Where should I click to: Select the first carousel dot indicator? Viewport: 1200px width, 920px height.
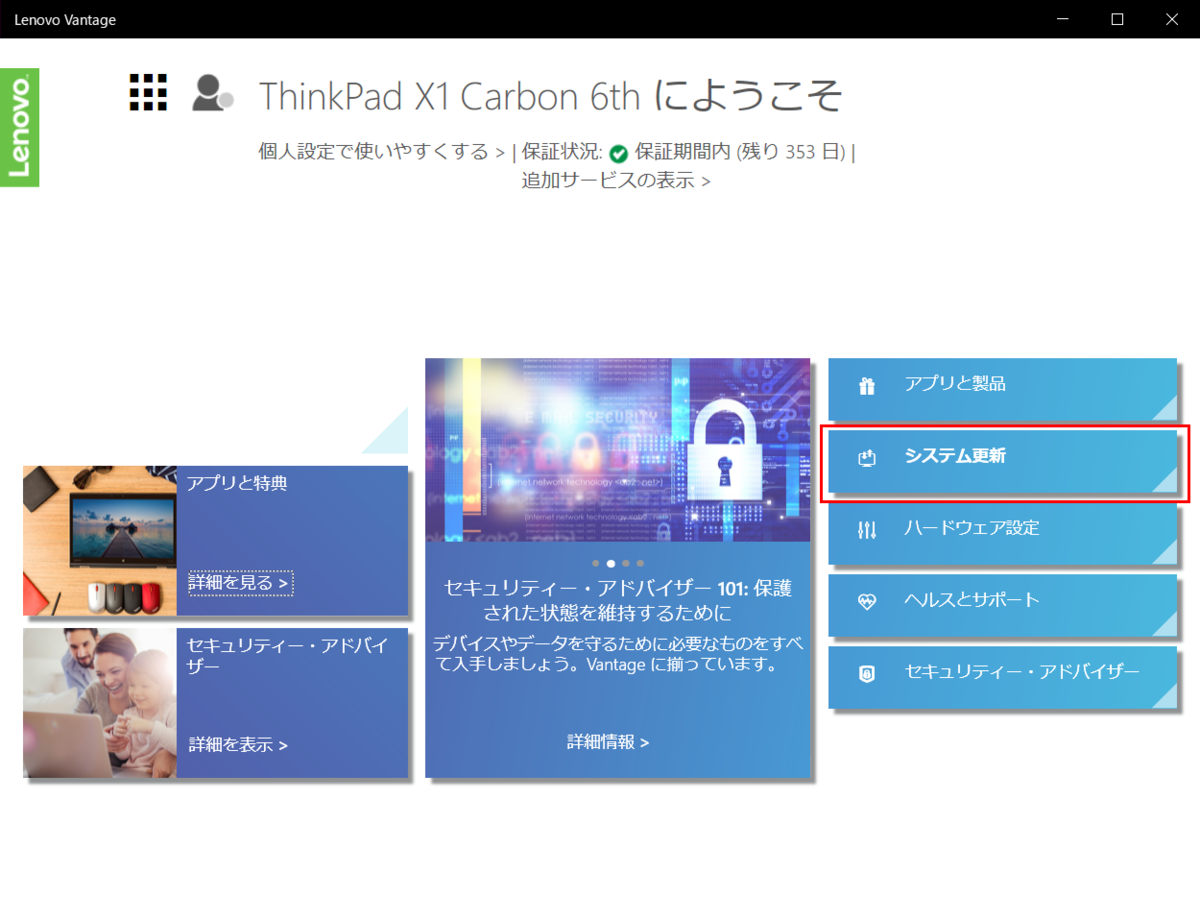click(x=596, y=564)
